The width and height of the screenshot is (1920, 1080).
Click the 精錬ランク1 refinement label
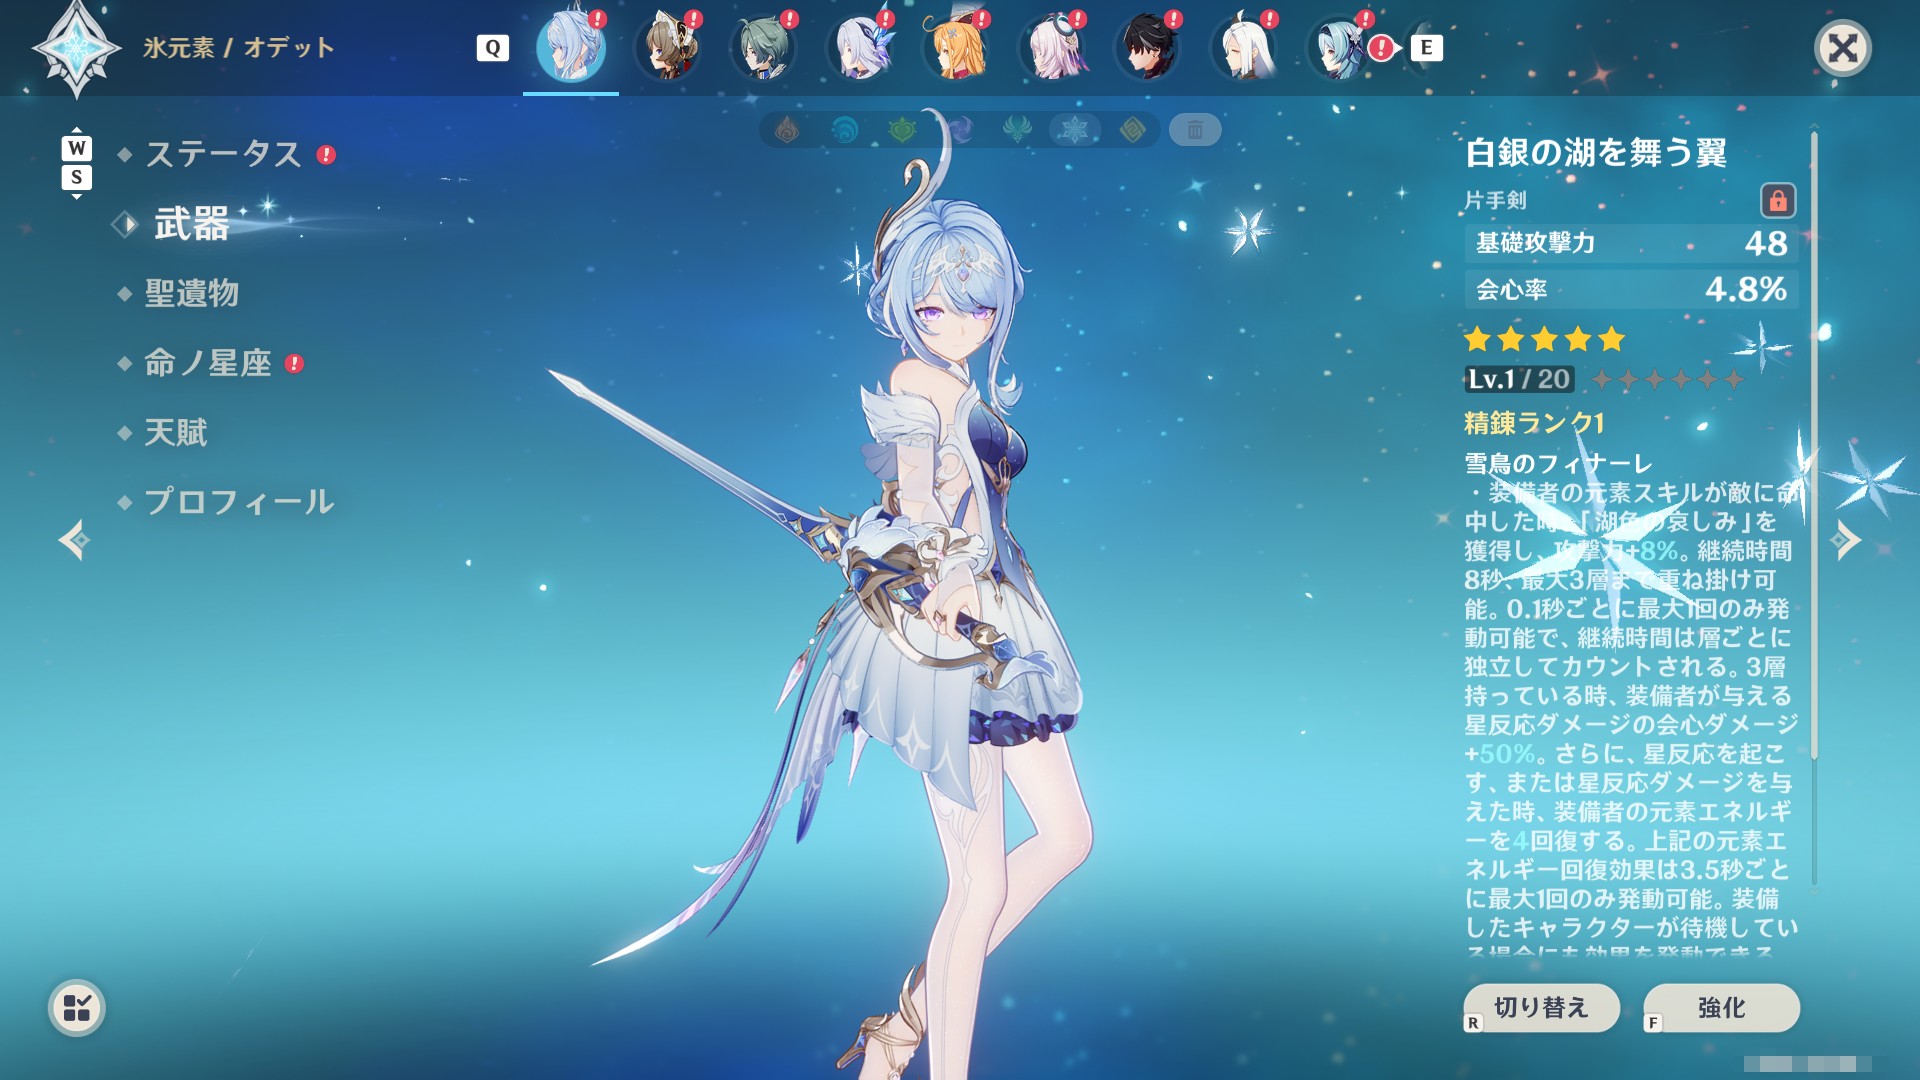point(1534,423)
